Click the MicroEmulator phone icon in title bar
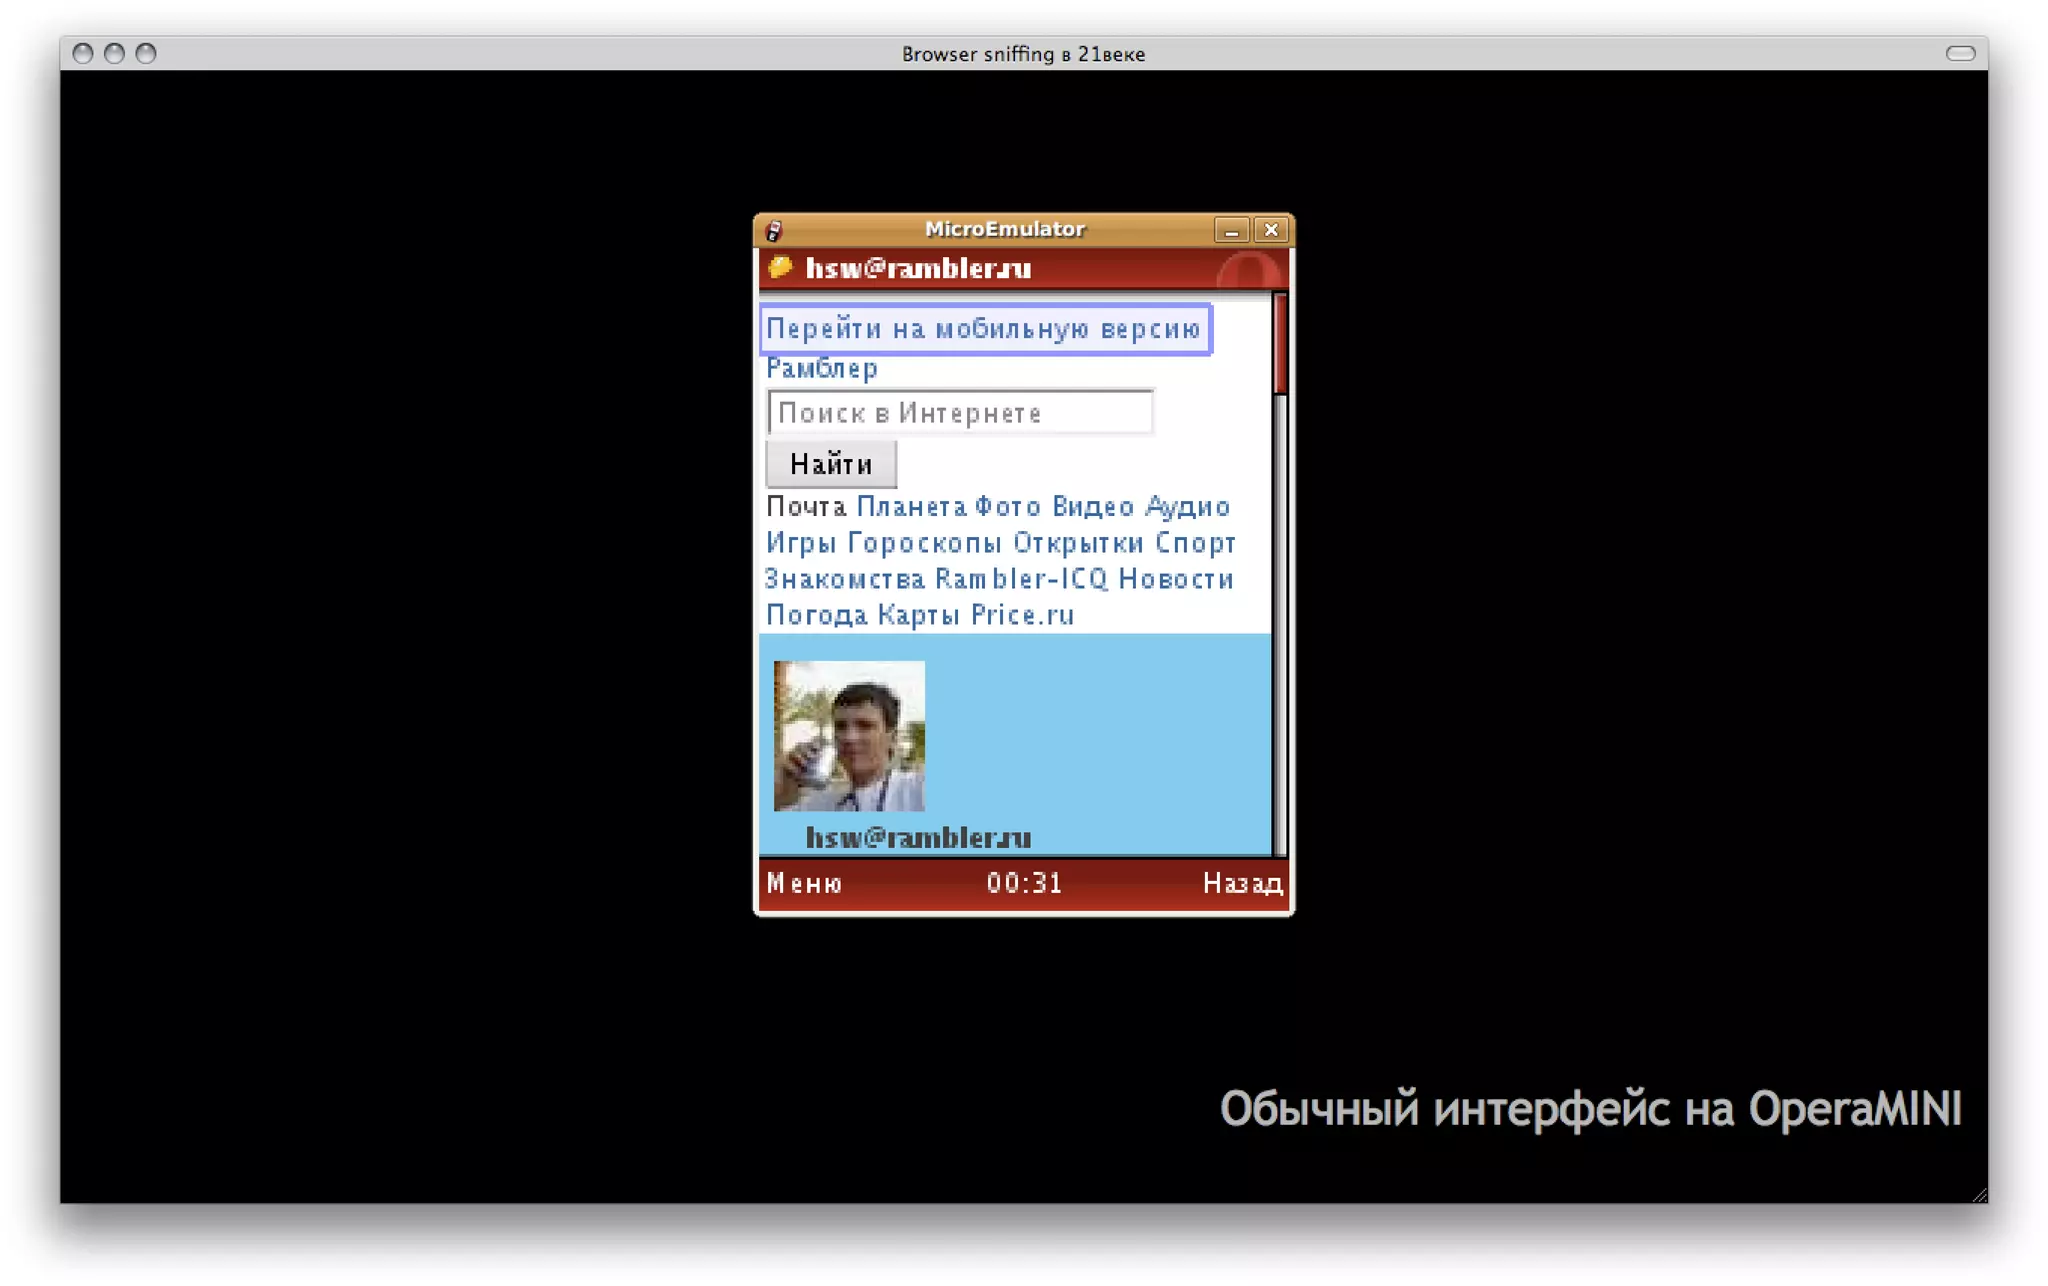 pos(773,231)
